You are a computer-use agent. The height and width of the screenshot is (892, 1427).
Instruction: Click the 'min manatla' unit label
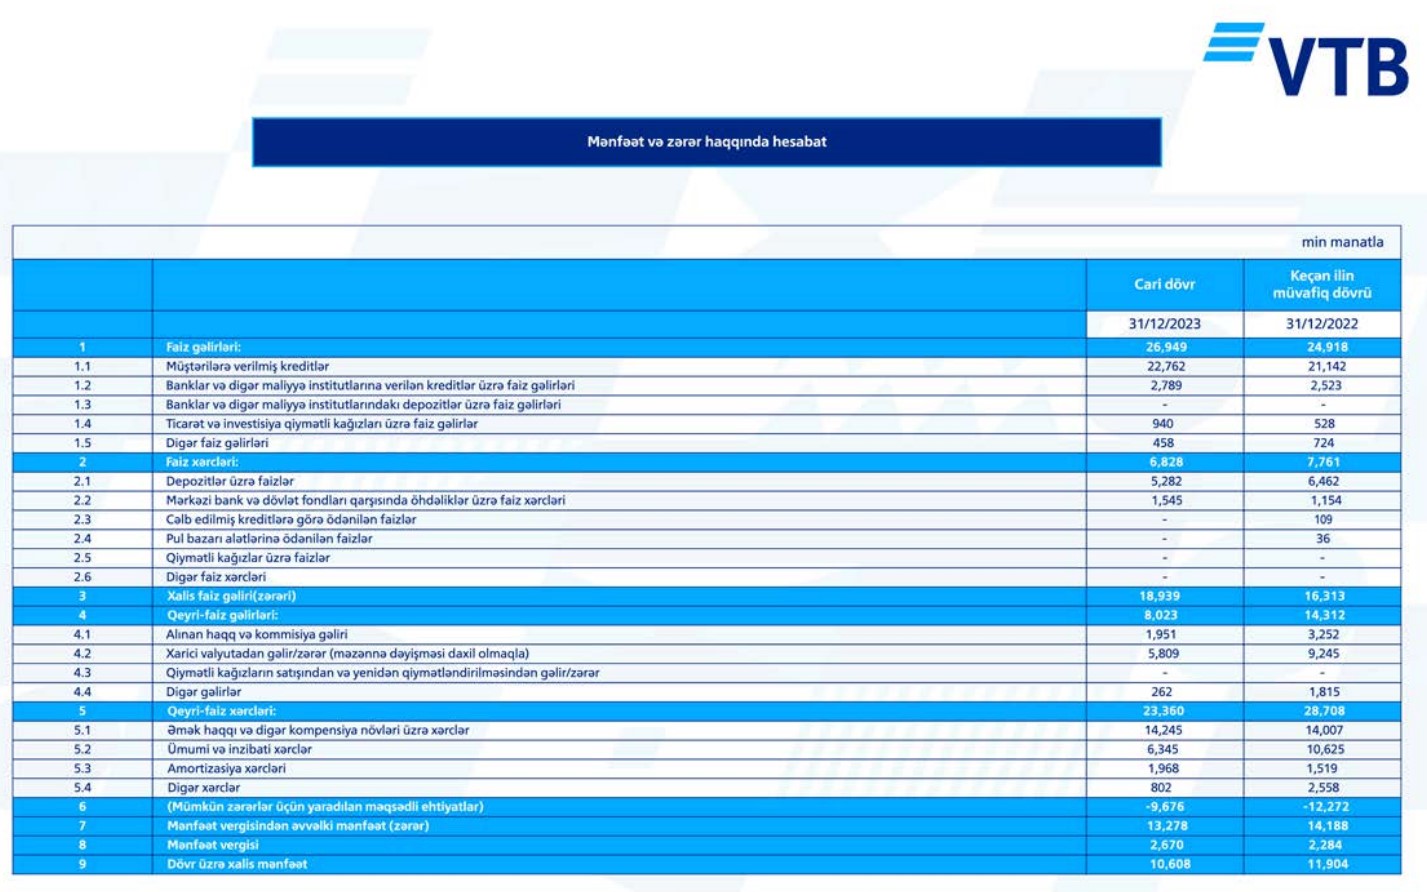[1342, 242]
